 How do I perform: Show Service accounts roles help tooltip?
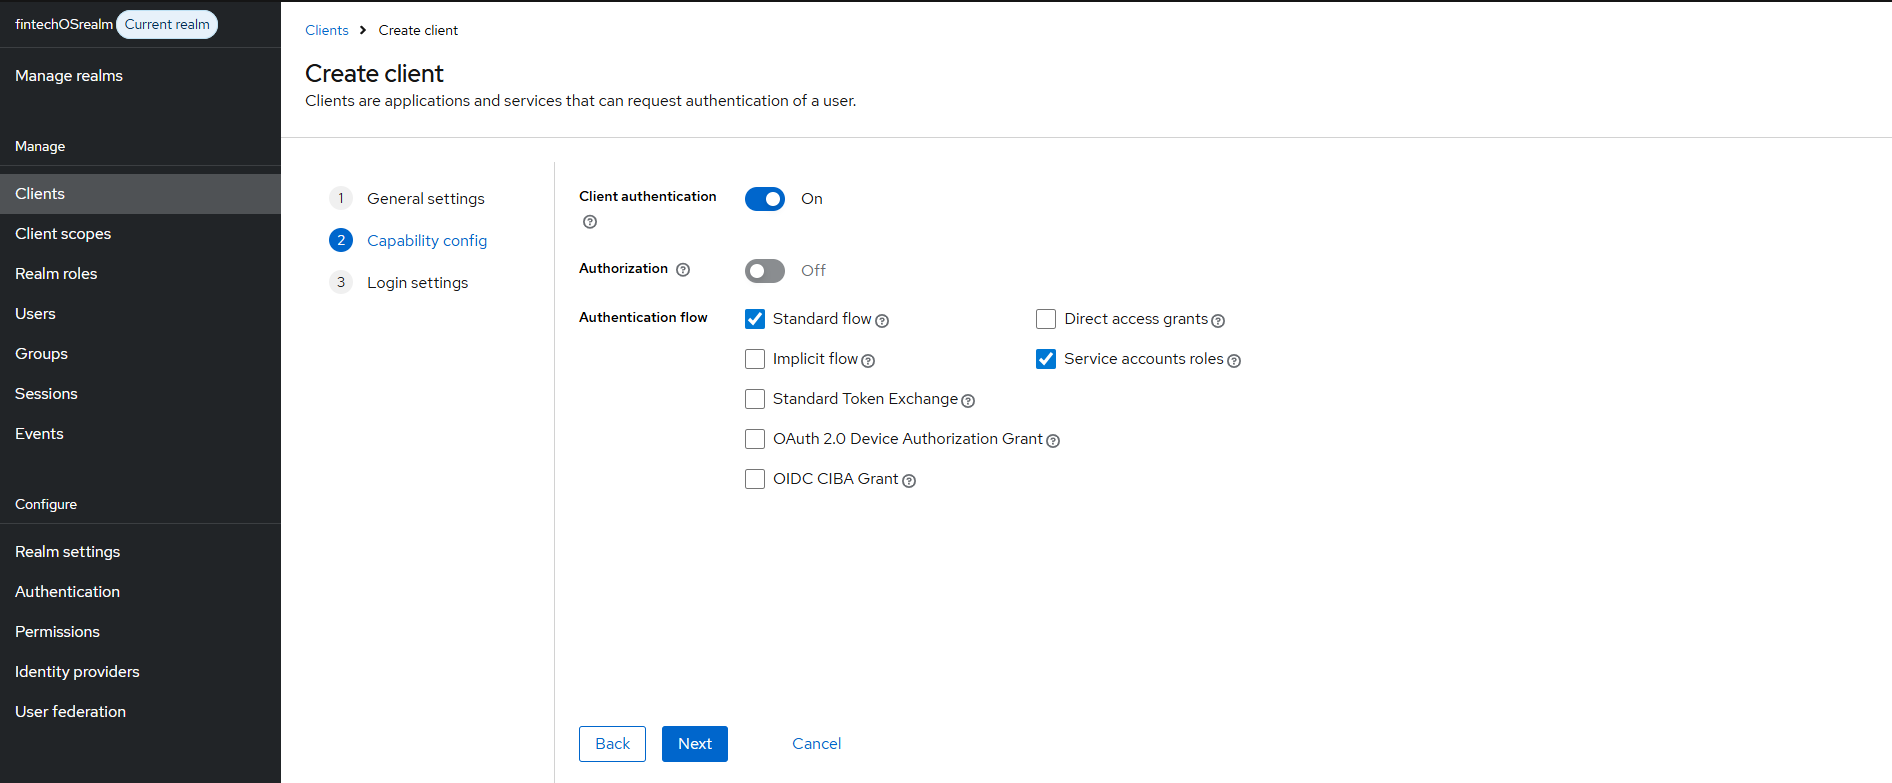pyautogui.click(x=1234, y=361)
